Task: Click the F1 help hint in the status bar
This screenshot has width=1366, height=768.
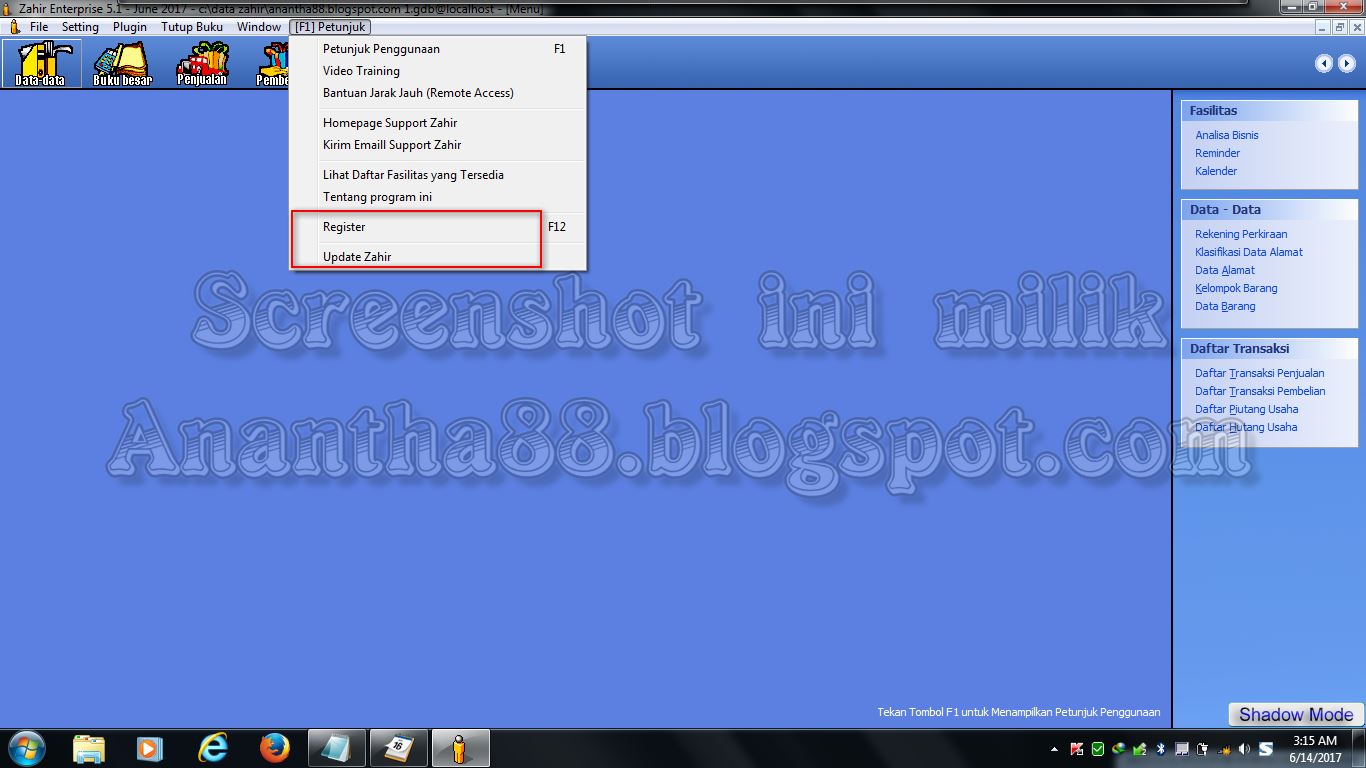Action: point(1019,712)
